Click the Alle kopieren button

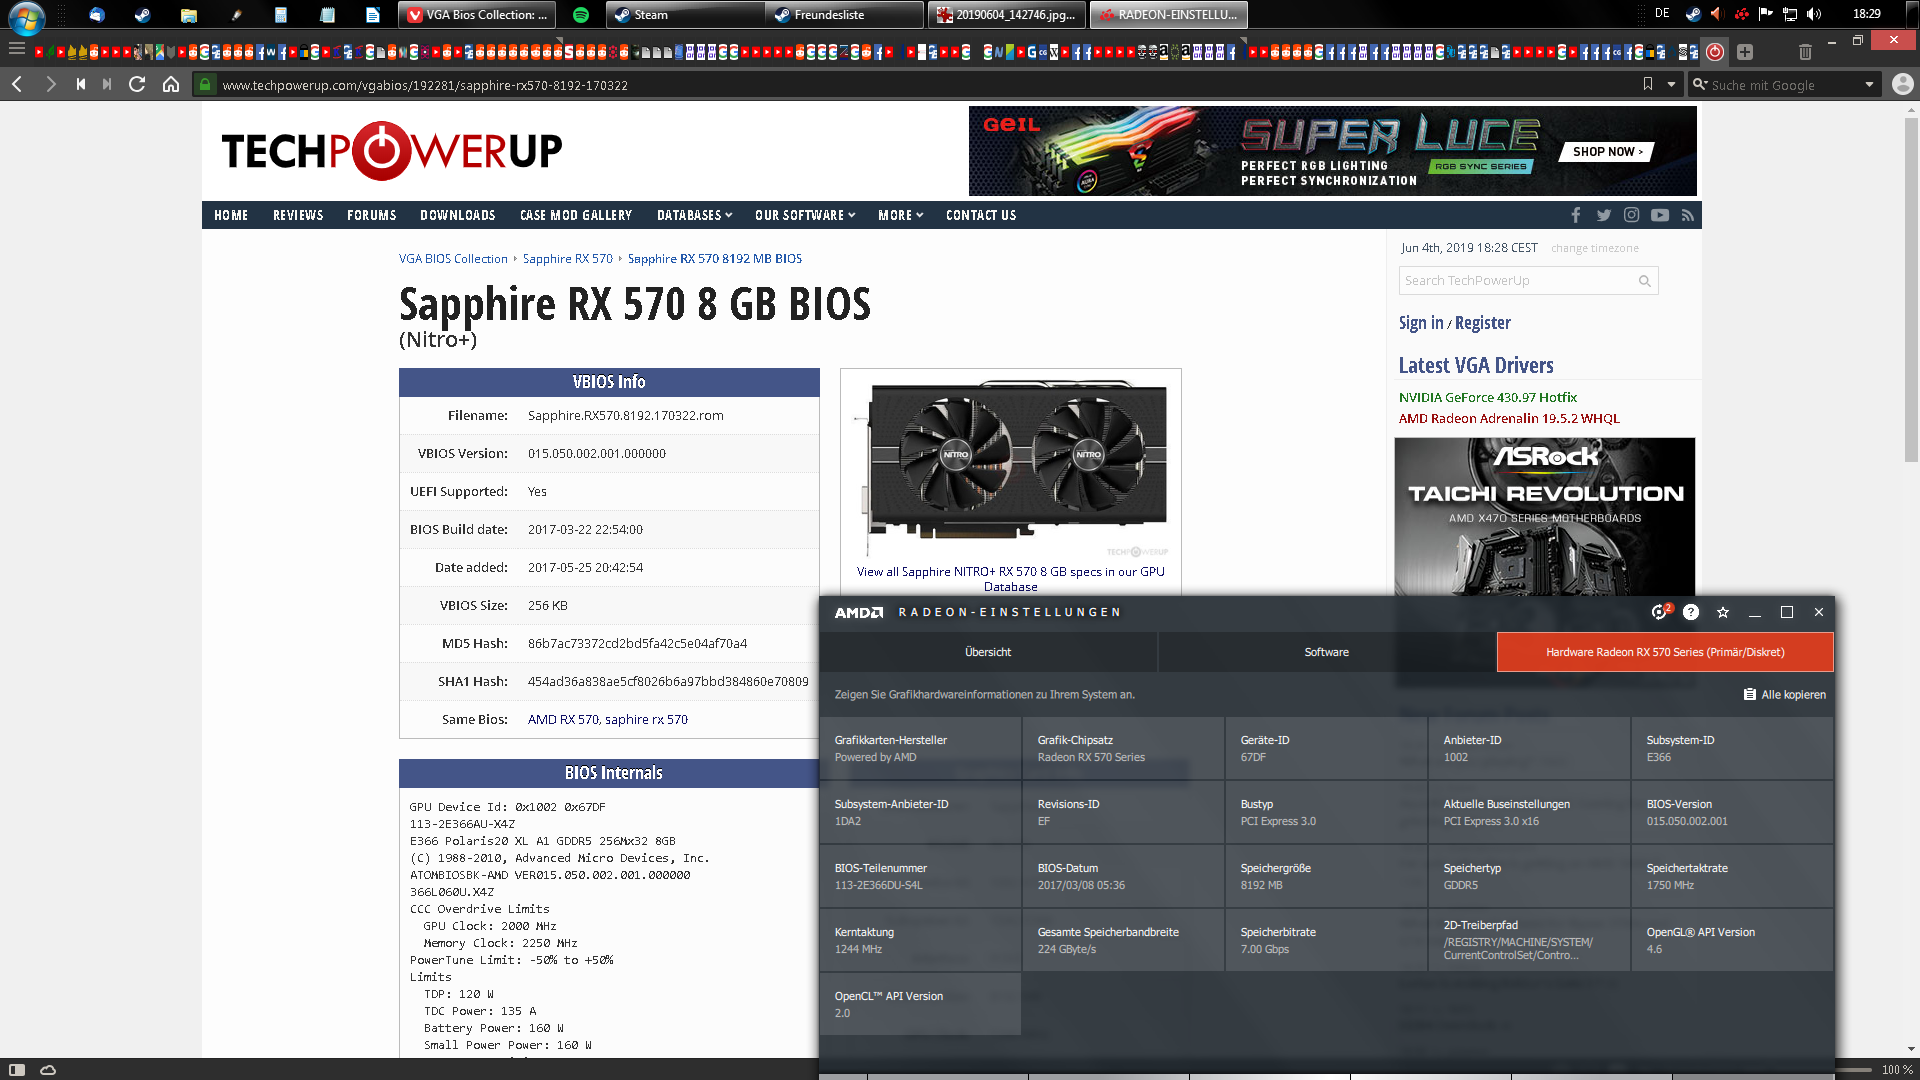[x=1785, y=695]
